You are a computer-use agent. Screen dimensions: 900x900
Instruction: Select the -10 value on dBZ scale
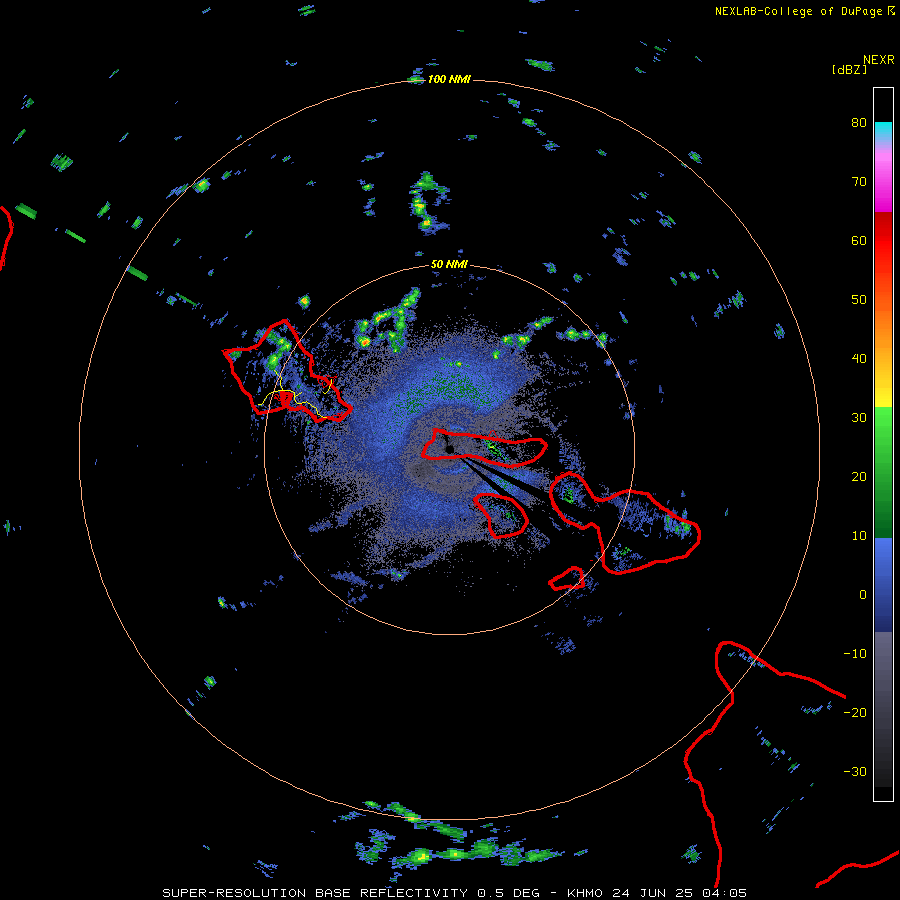click(x=855, y=654)
